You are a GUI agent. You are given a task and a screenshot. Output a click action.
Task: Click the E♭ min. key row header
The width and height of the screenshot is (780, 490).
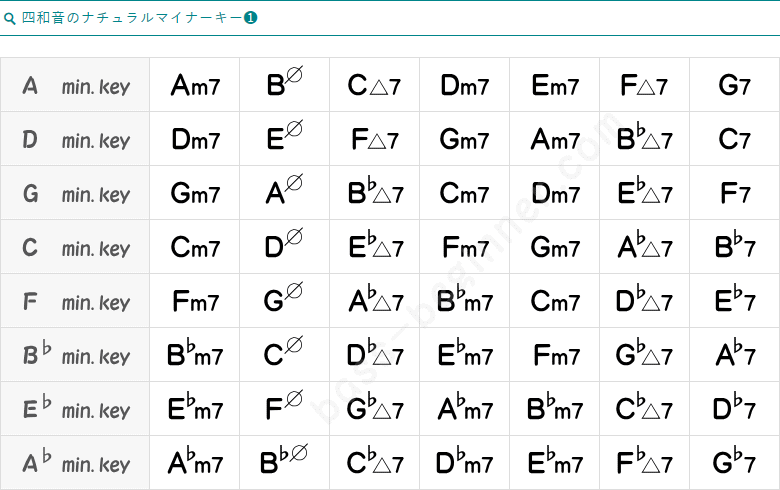[76, 410]
